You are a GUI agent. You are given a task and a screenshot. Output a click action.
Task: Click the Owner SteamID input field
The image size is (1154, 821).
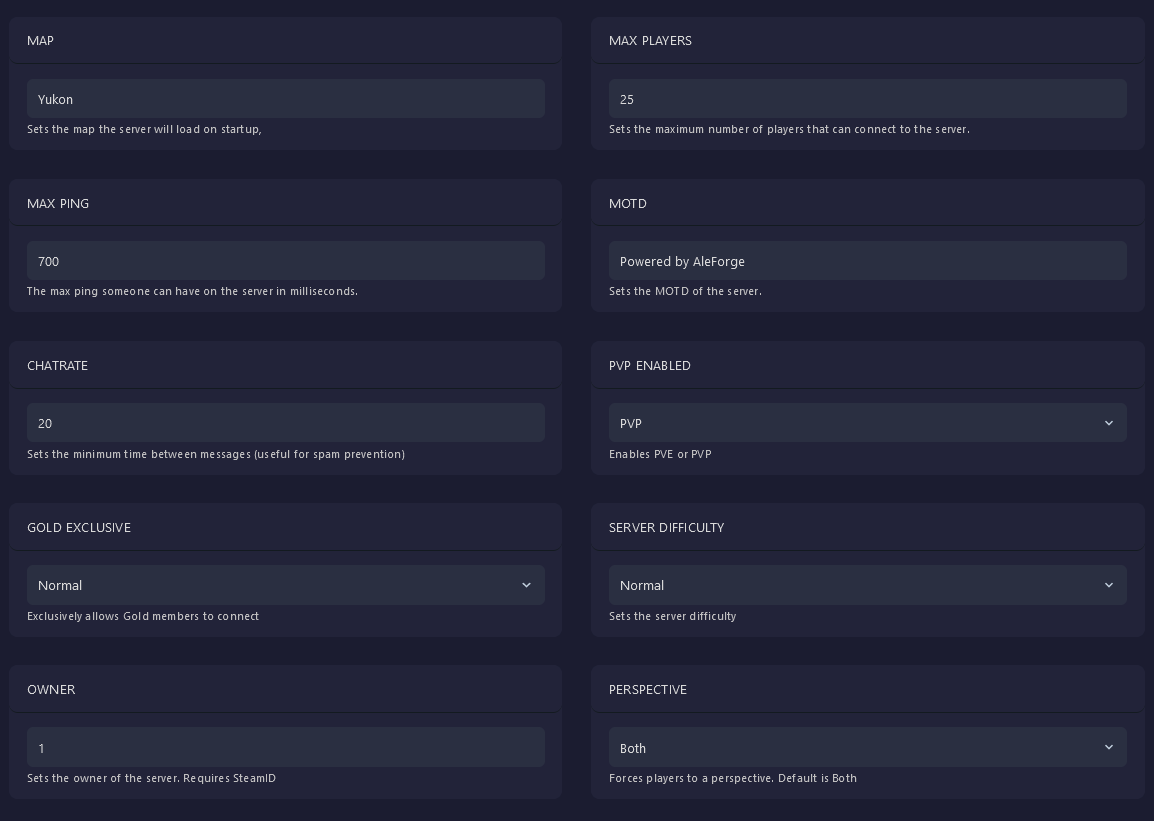coord(285,748)
